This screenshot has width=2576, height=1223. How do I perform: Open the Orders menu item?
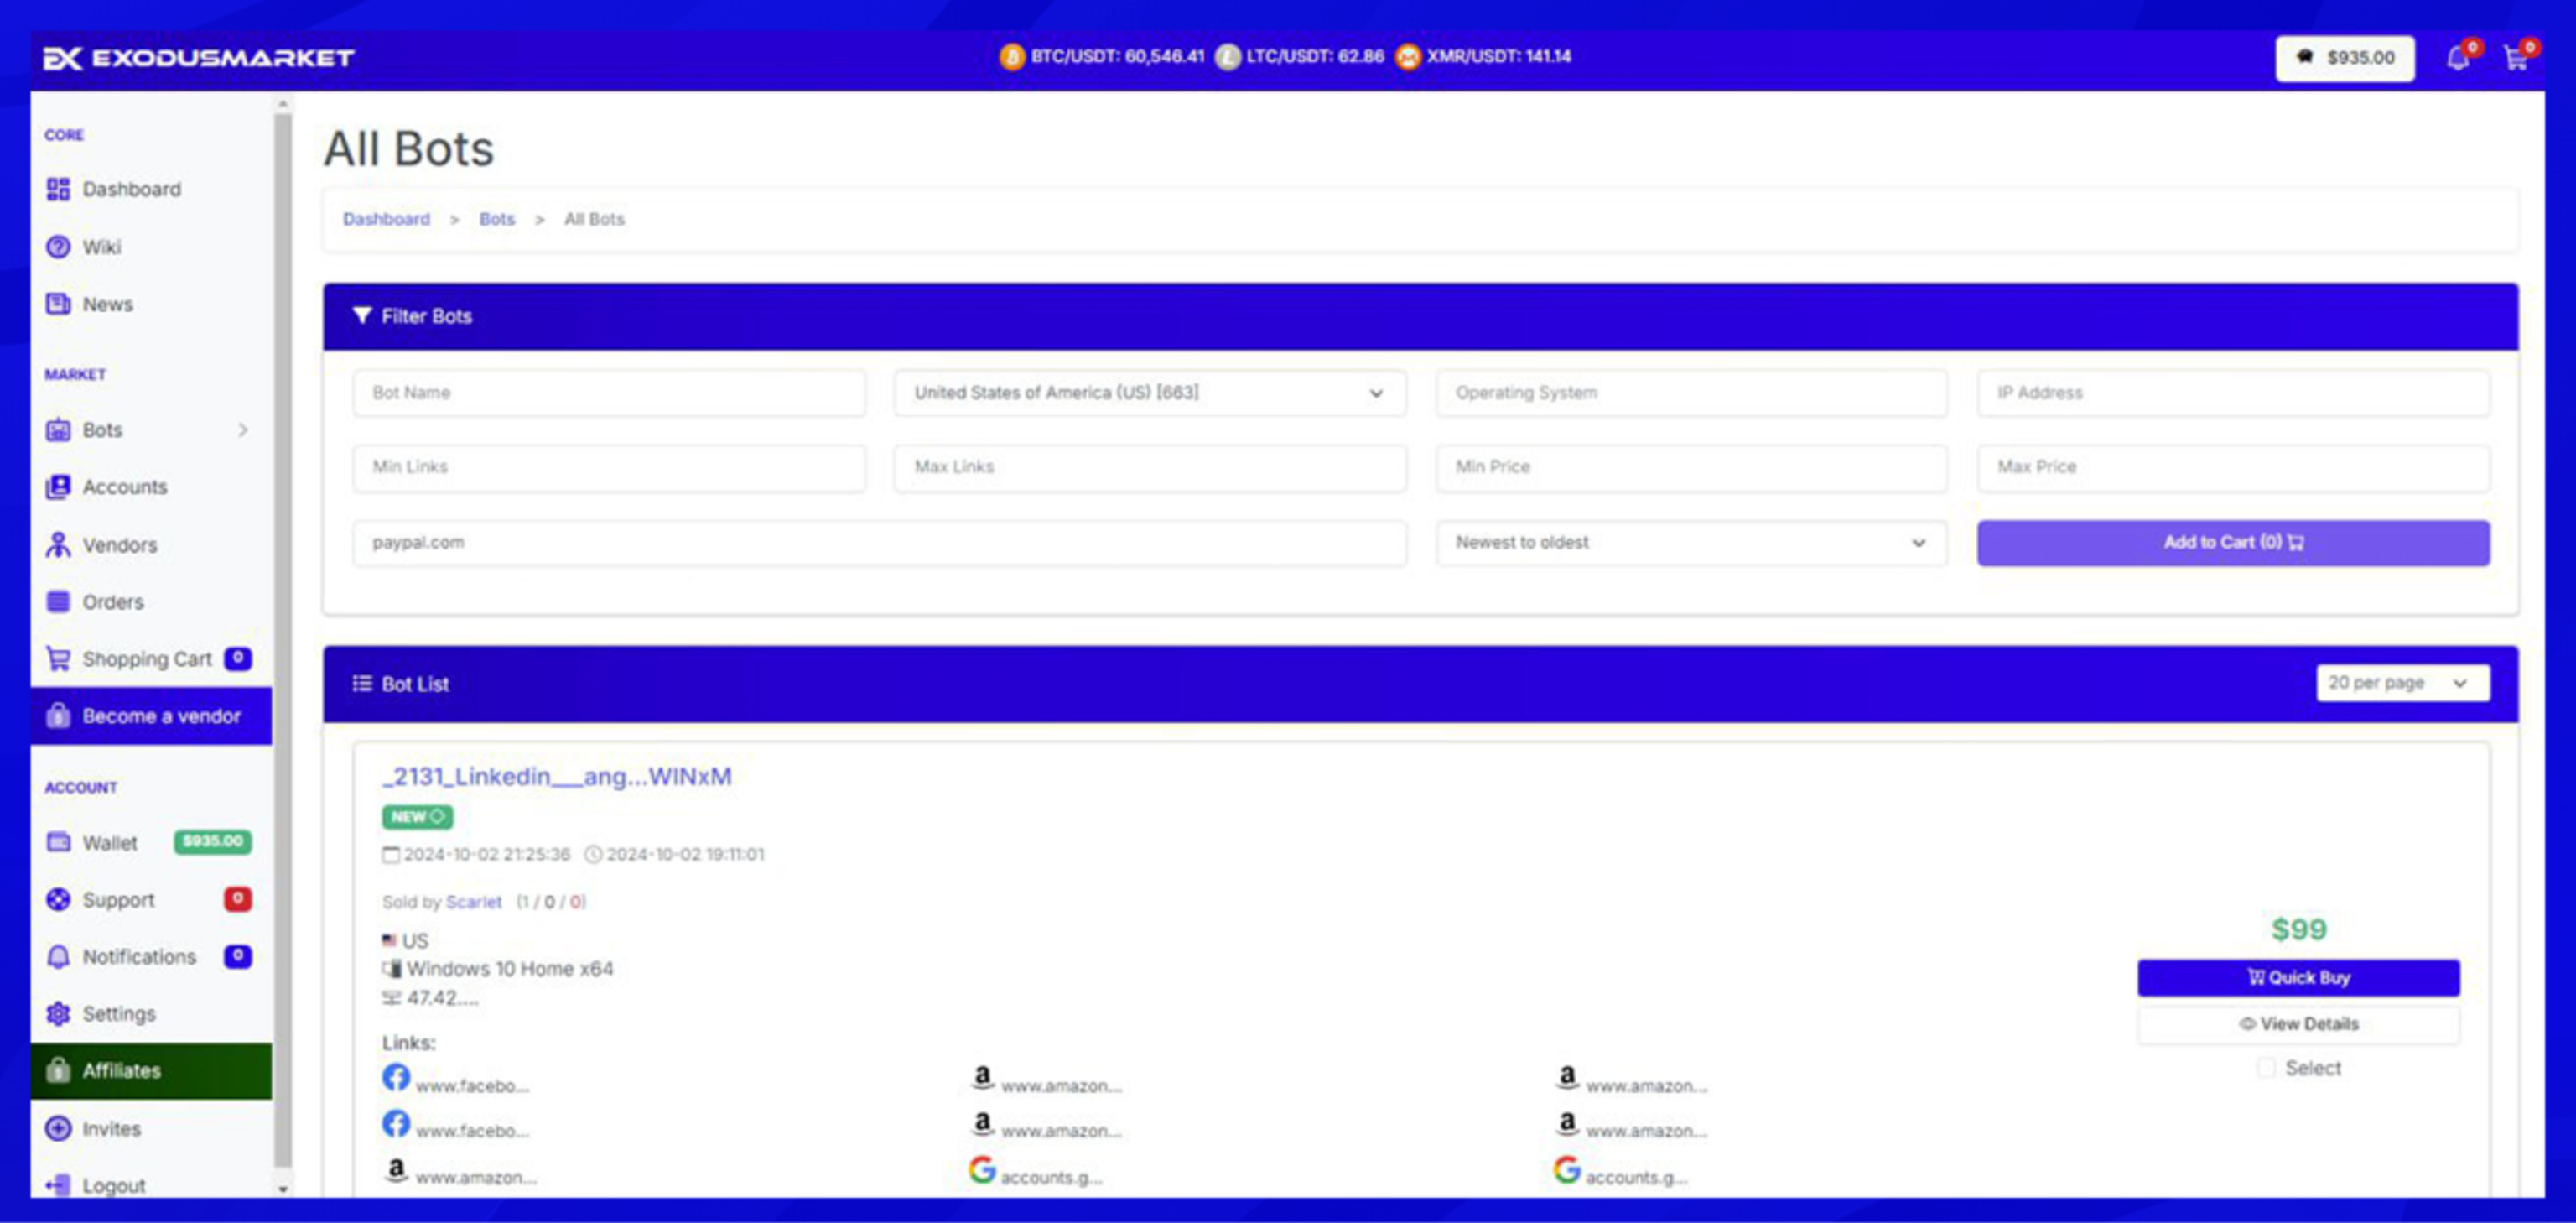[112, 602]
